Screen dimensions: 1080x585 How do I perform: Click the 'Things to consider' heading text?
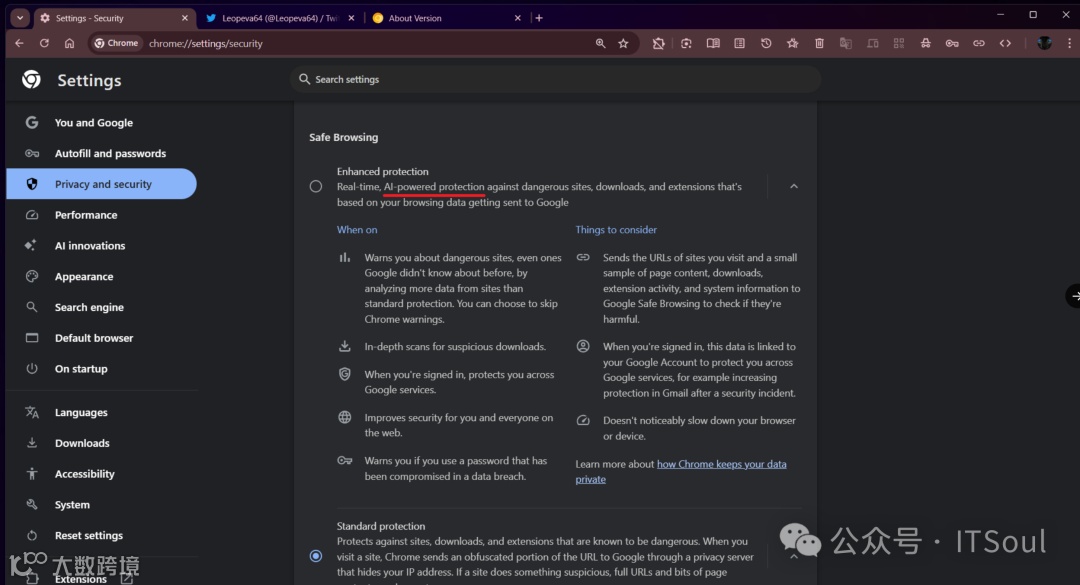(616, 229)
